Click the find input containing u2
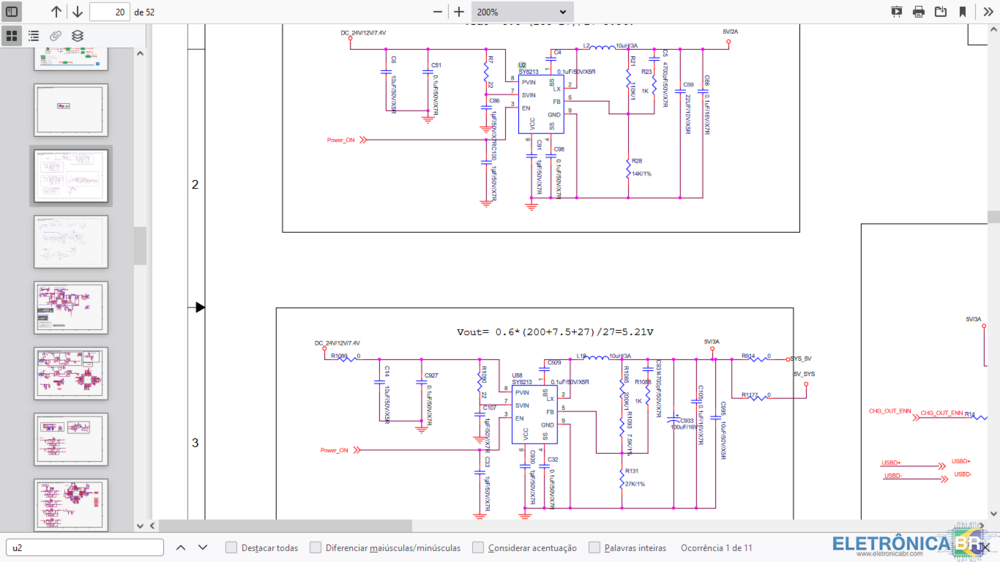Screen dimensions: 1000x562 [85, 547]
